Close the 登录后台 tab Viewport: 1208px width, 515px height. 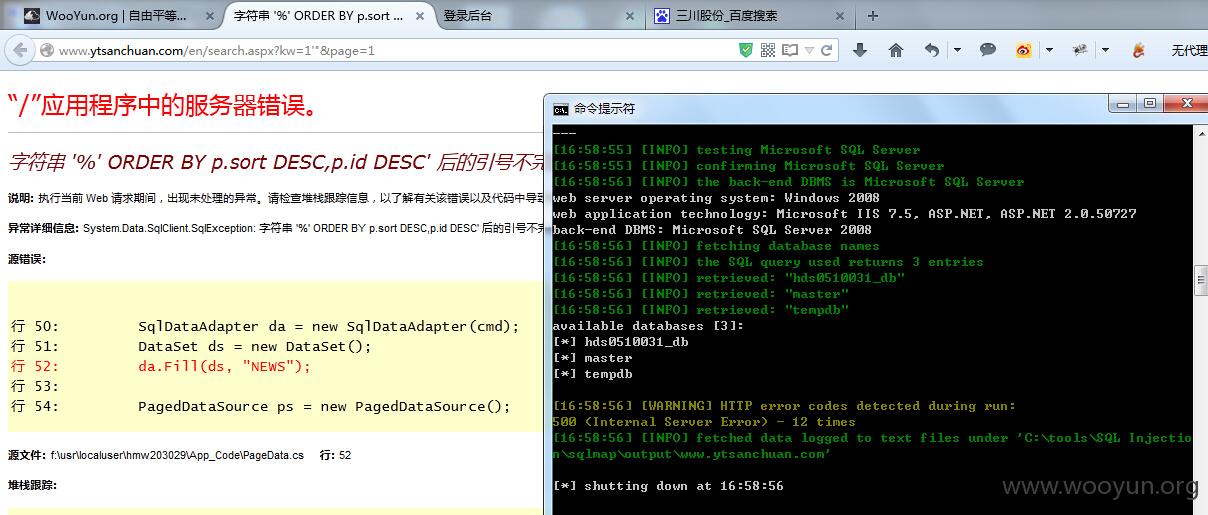pos(629,16)
